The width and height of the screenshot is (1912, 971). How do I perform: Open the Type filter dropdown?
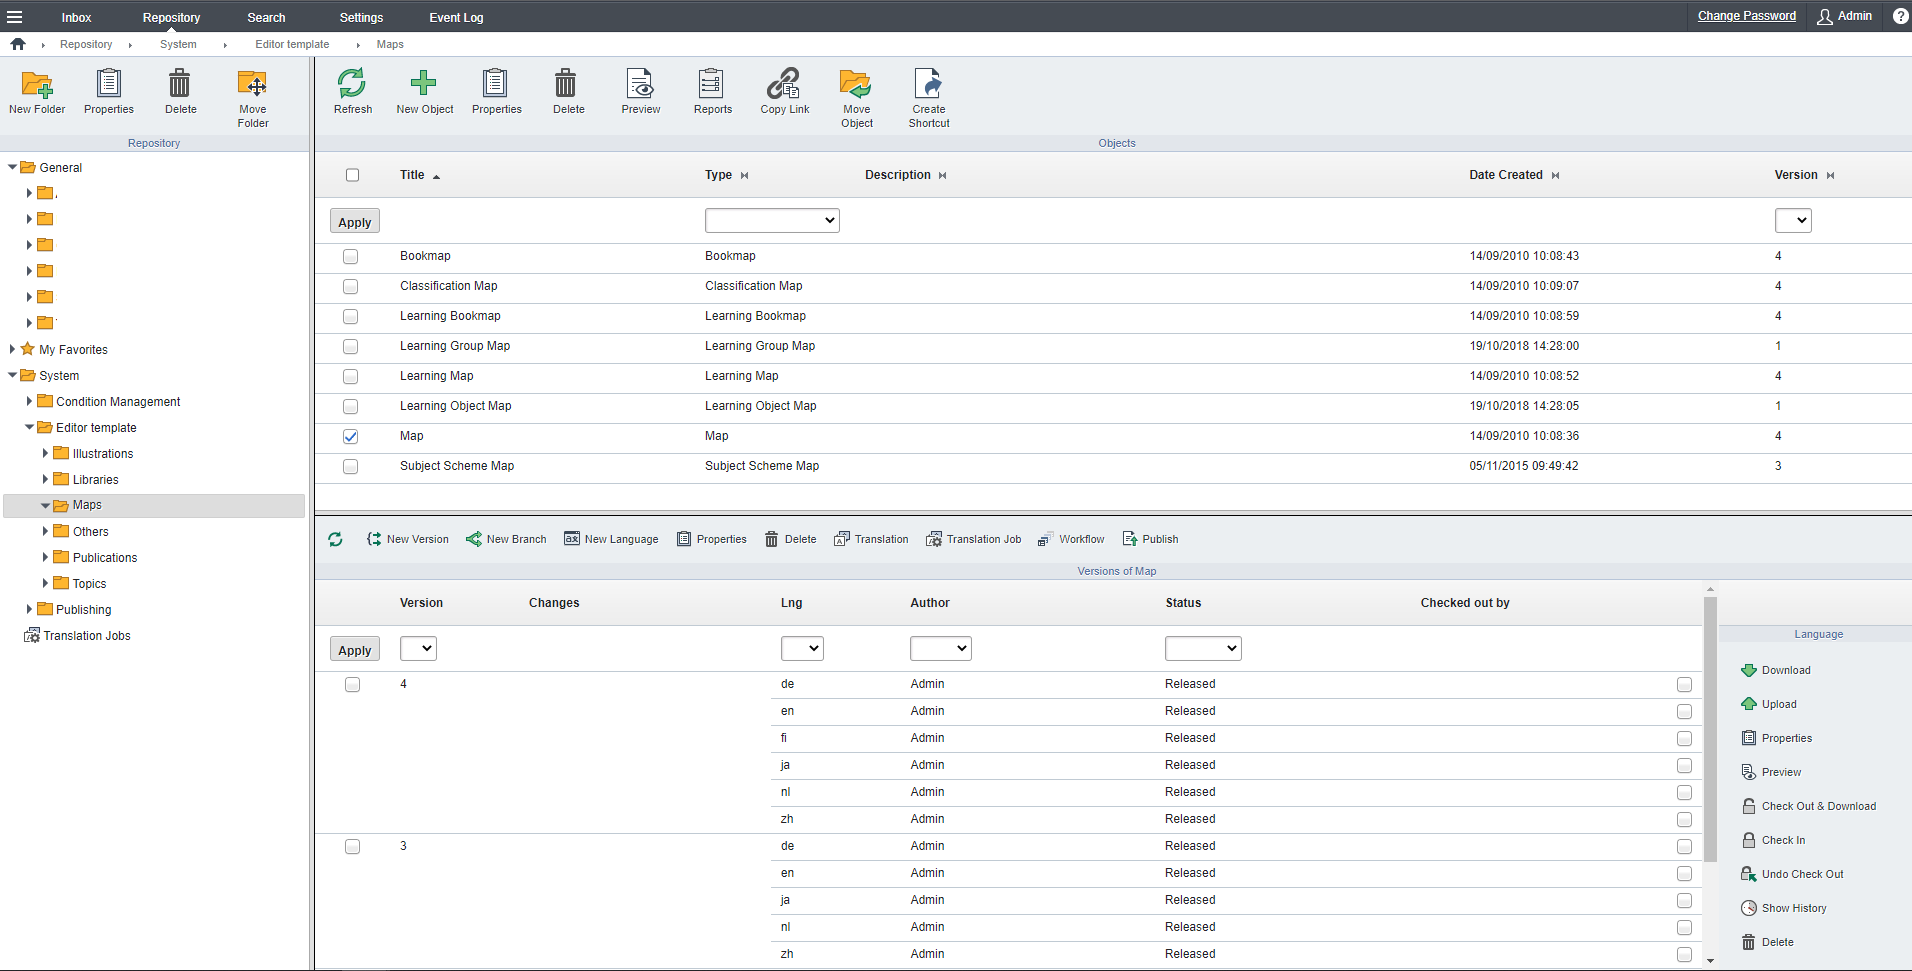pyautogui.click(x=771, y=220)
